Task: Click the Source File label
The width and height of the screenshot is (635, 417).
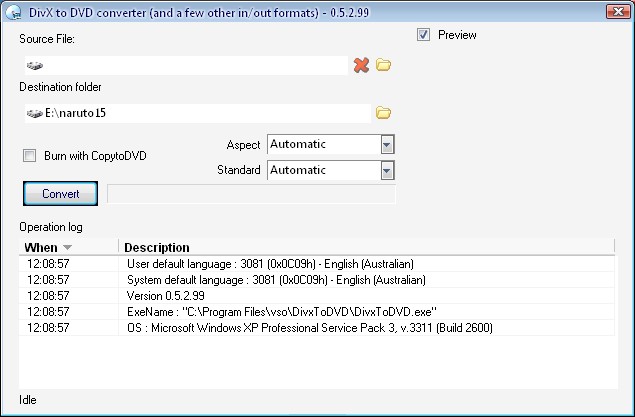Action: point(47,39)
